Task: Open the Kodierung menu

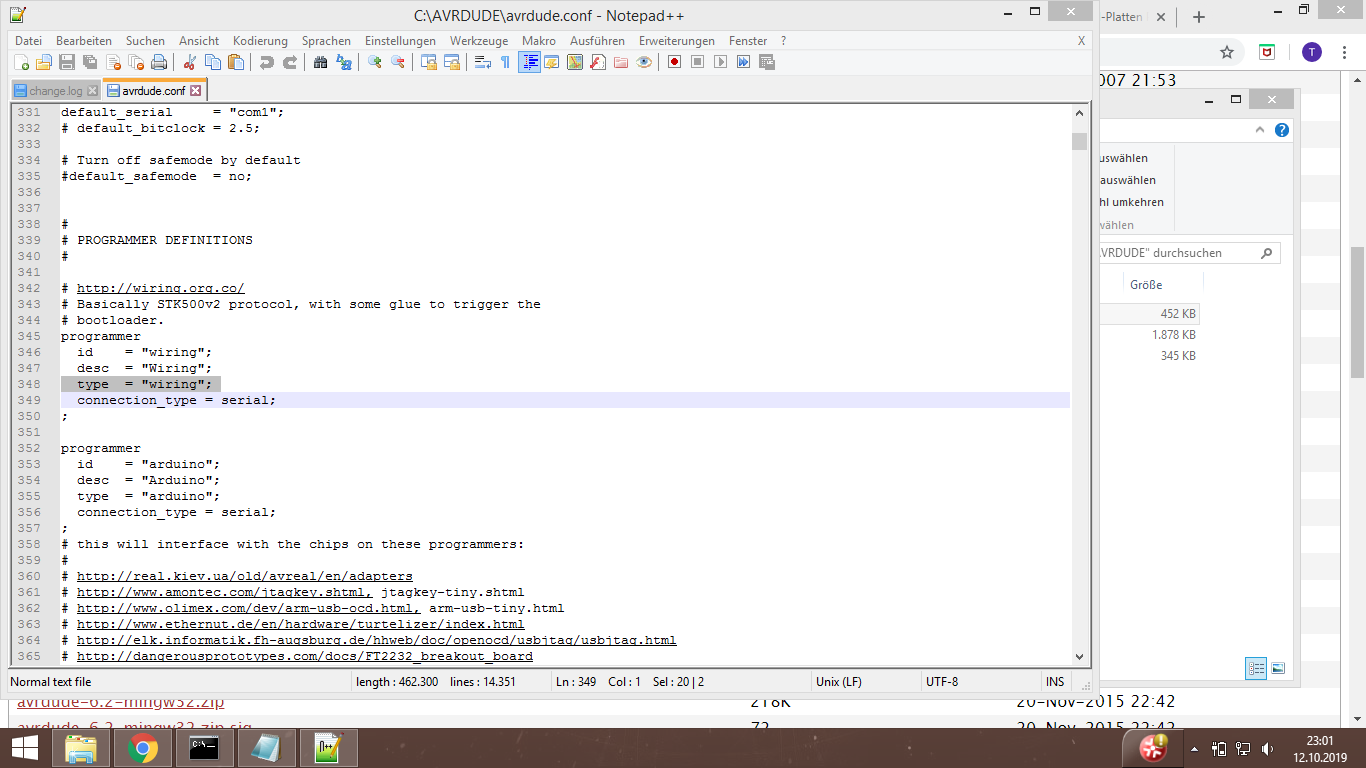Action: [260, 41]
